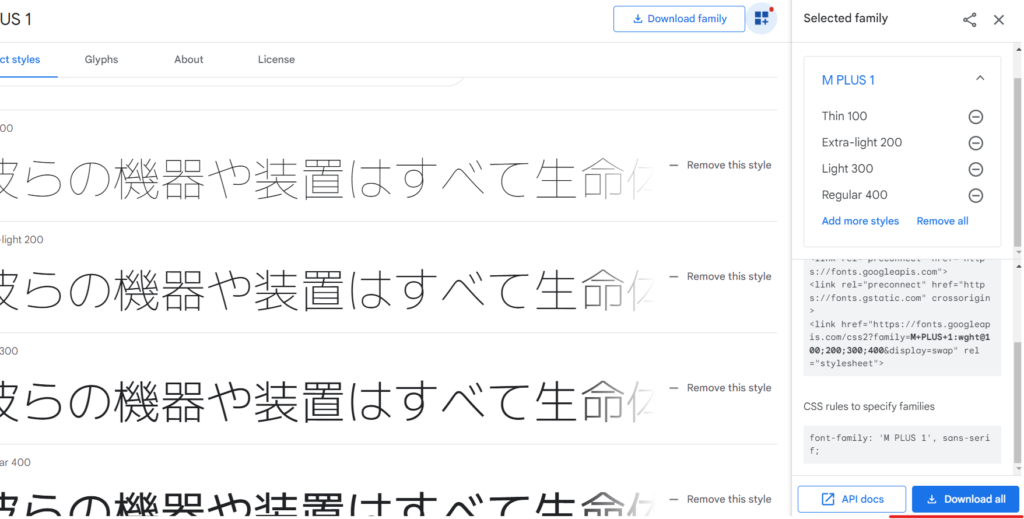Open the License tab

pos(276,59)
